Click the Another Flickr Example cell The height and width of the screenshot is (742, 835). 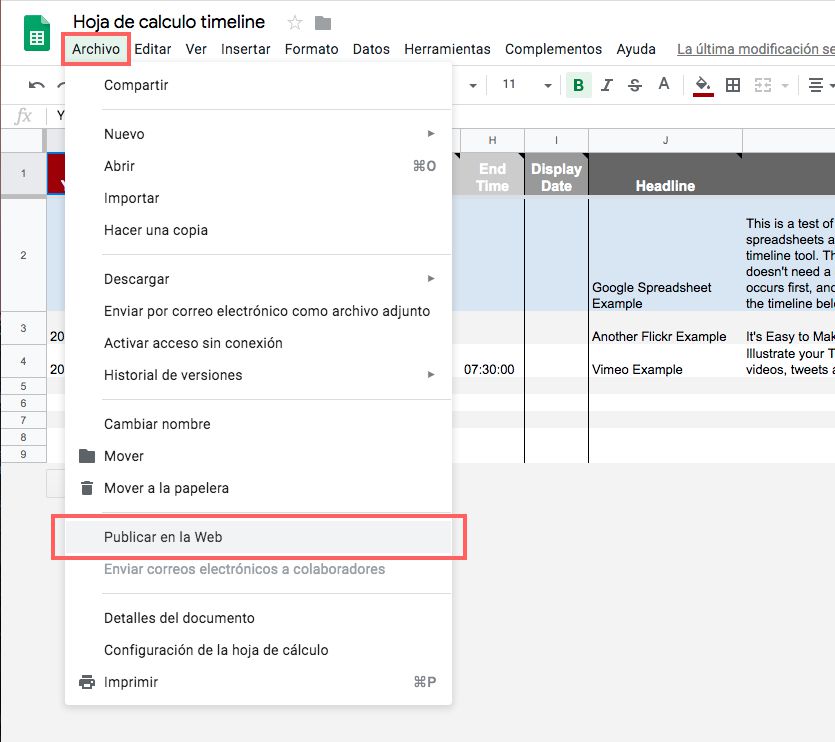pyautogui.click(x=666, y=328)
